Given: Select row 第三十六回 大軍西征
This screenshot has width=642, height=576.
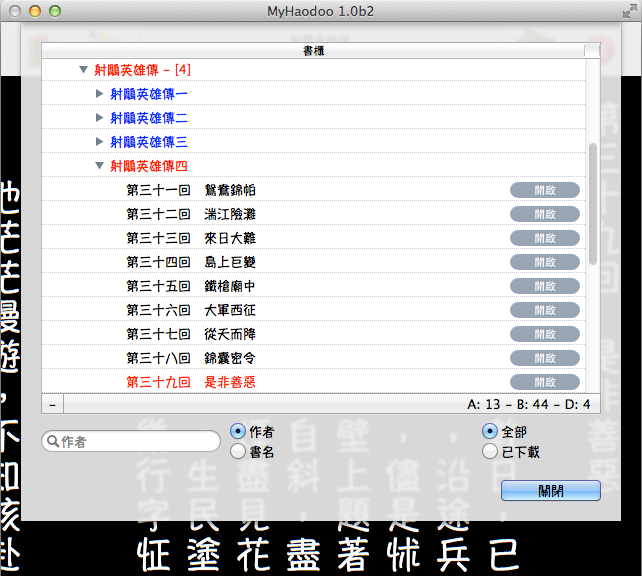Looking at the screenshot, I should pyautogui.click(x=314, y=310).
